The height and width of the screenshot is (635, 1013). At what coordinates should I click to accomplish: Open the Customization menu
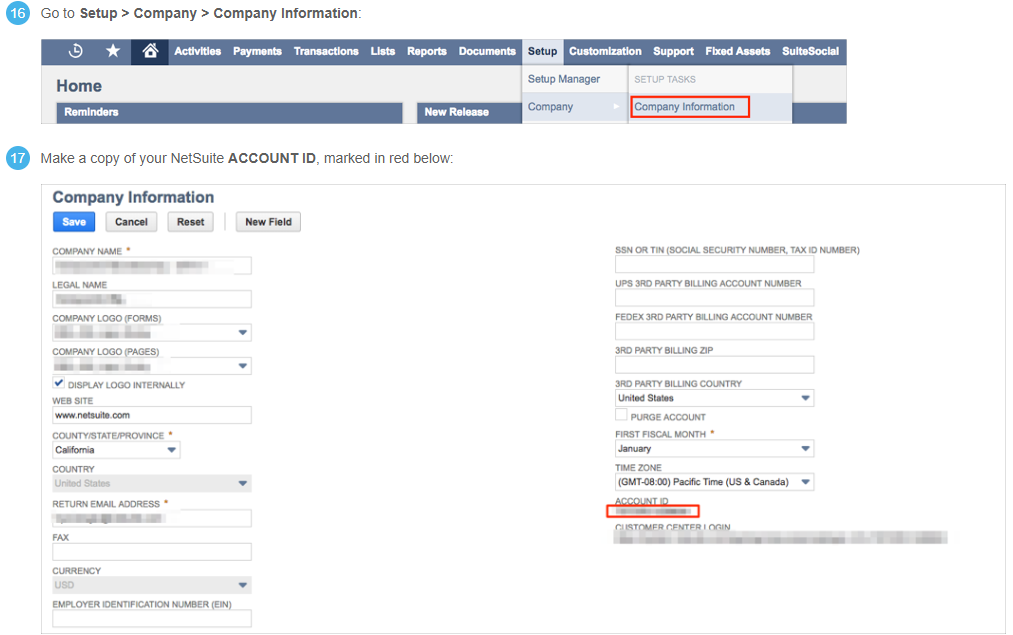pos(605,52)
